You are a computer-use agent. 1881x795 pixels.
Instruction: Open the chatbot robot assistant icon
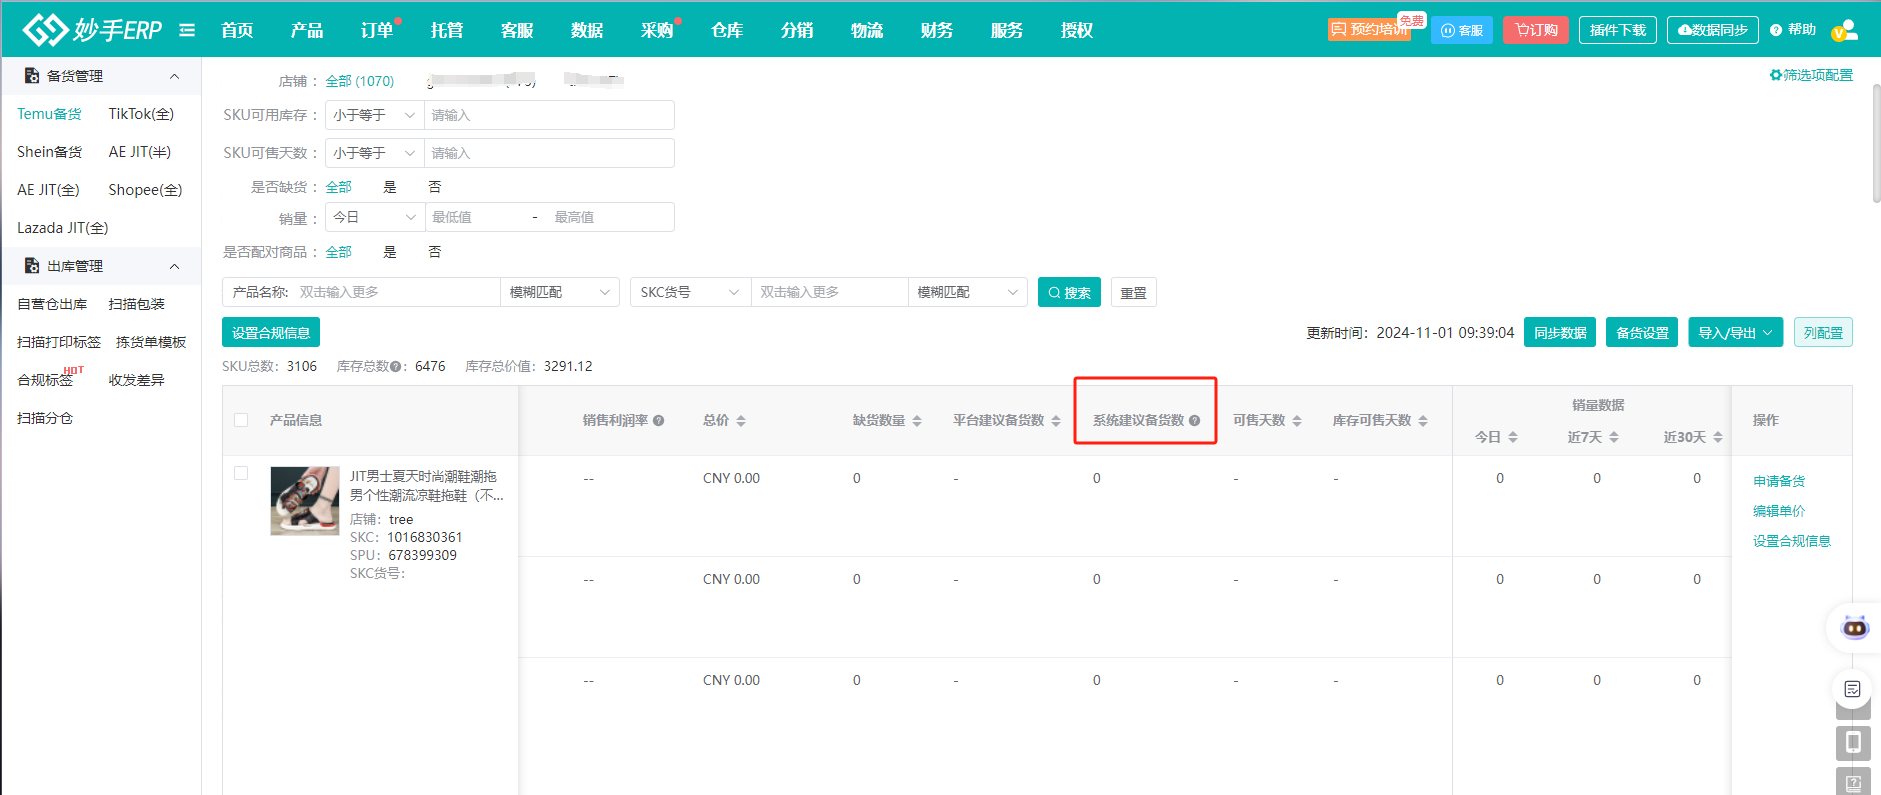click(1855, 628)
